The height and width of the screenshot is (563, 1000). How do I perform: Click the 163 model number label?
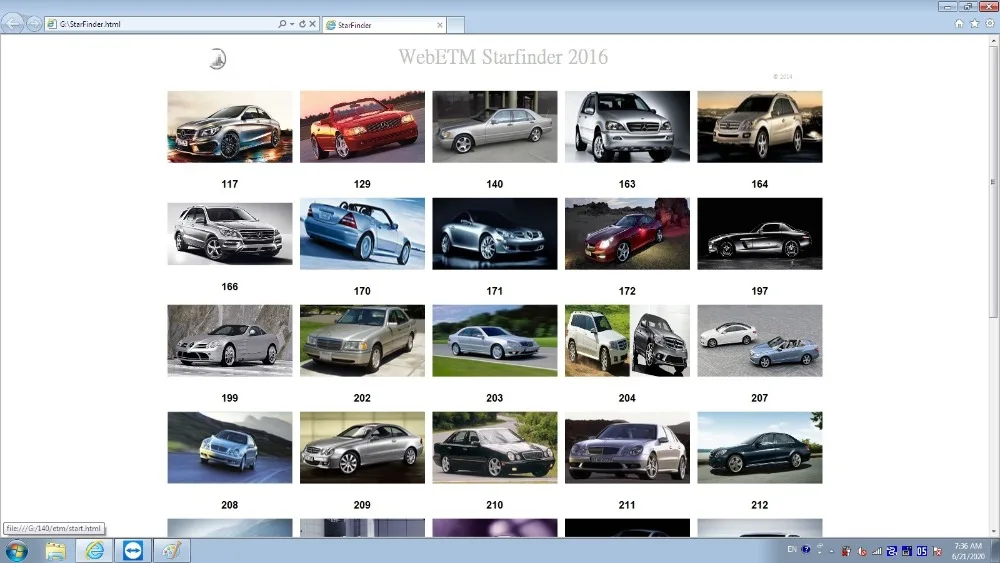point(627,184)
